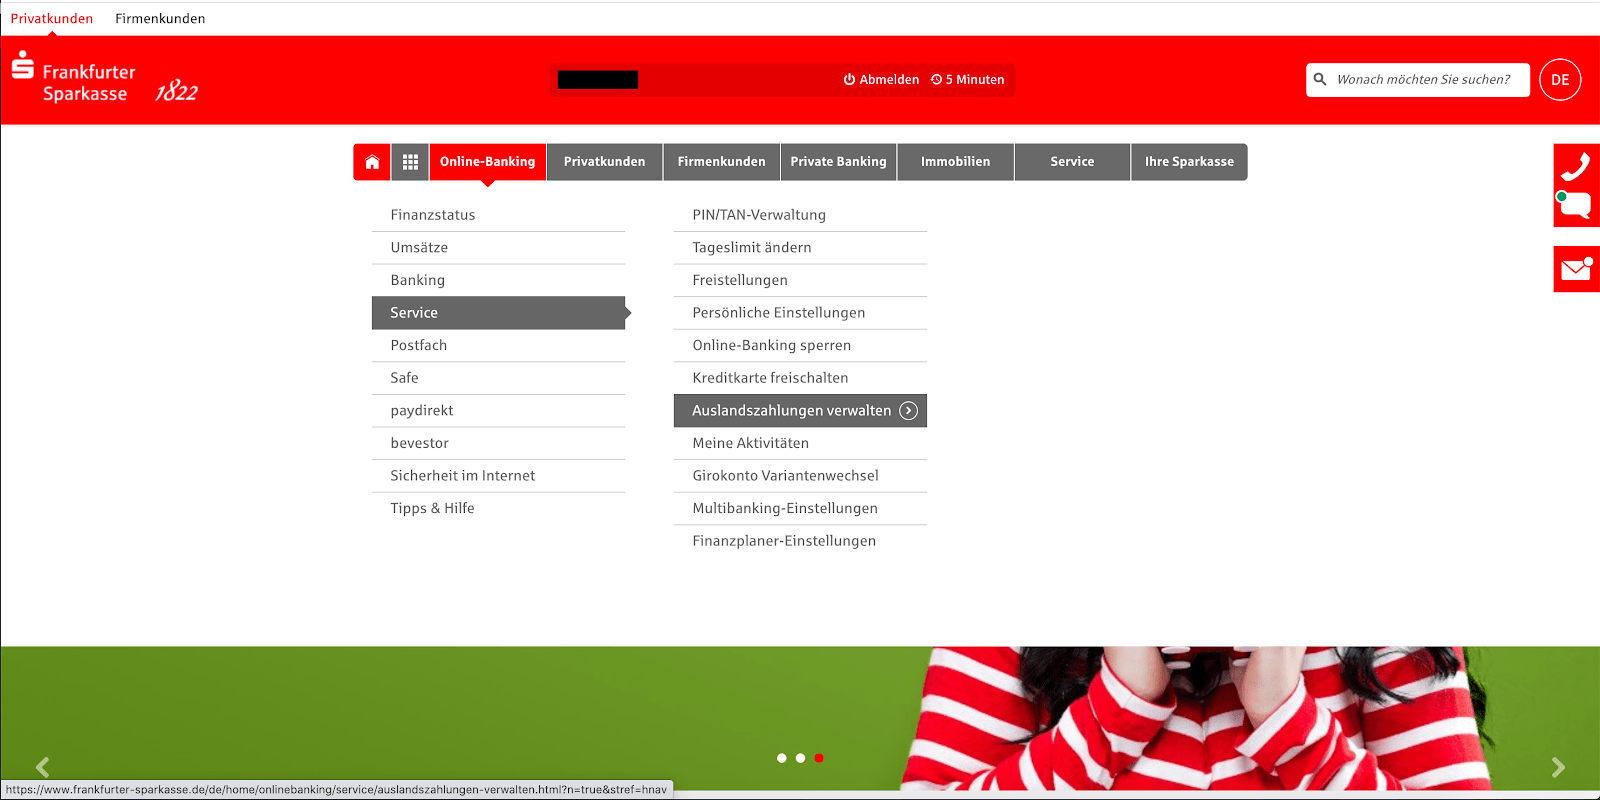Screen dimensions: 1600x800
Task: Click the 5 Minuten session timer
Action: tap(967, 80)
